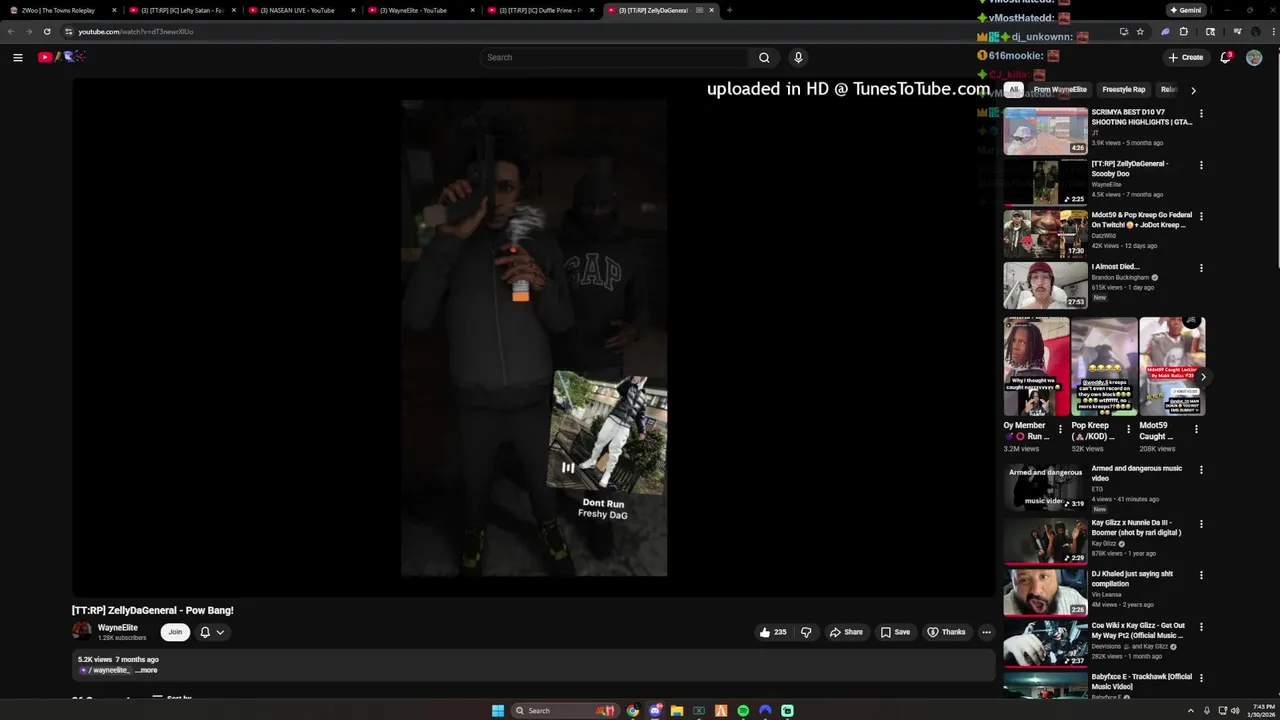Open Coe Wiki x Kay Glizz video thumbnail
Screen dimensions: 1280x720
pos(1045,644)
